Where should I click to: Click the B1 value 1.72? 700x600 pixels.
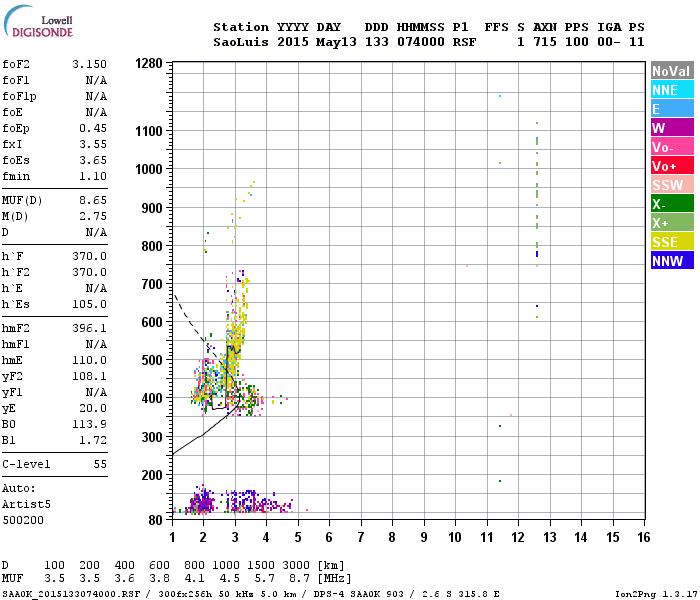tap(93, 440)
